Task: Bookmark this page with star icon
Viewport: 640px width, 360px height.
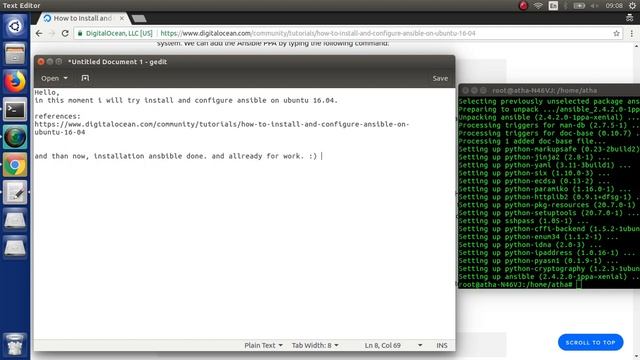Action: point(616,33)
